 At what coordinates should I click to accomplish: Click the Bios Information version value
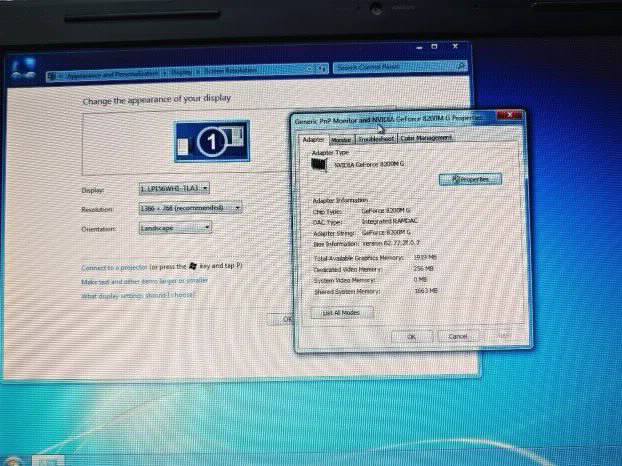391,243
